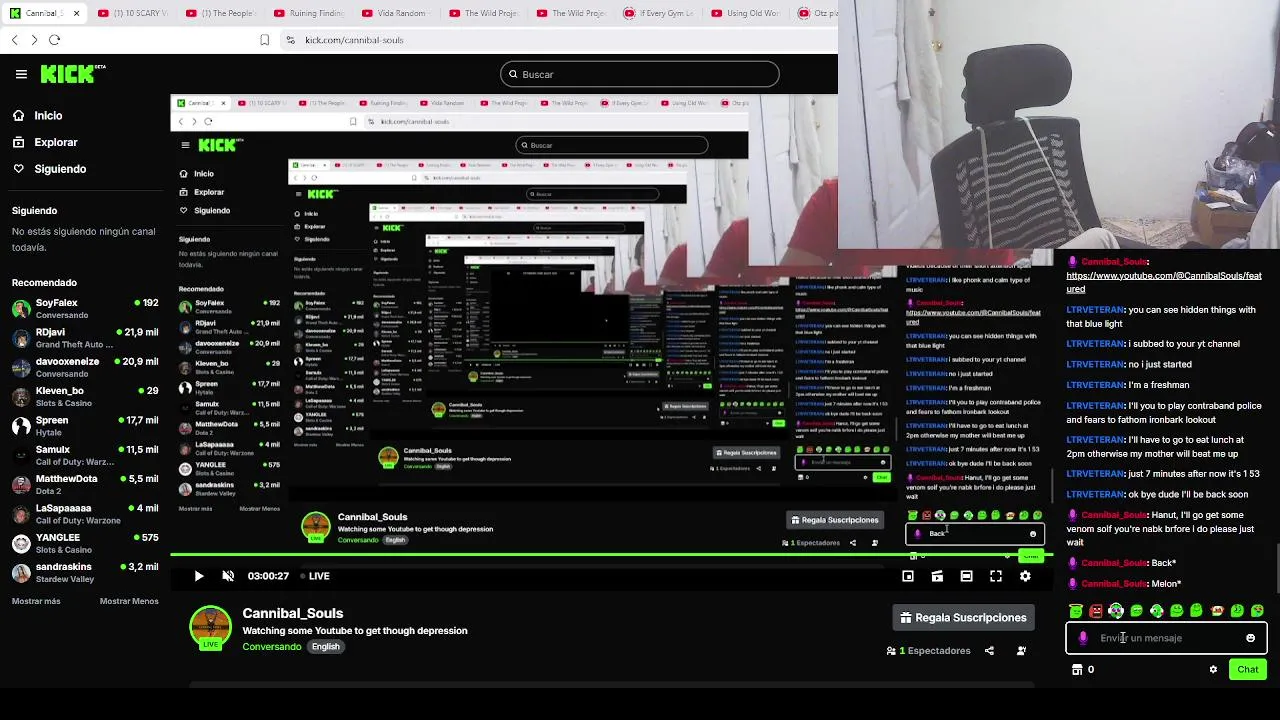The image size is (1280, 720).
Task: Click the search magnifier icon
Action: [513, 74]
